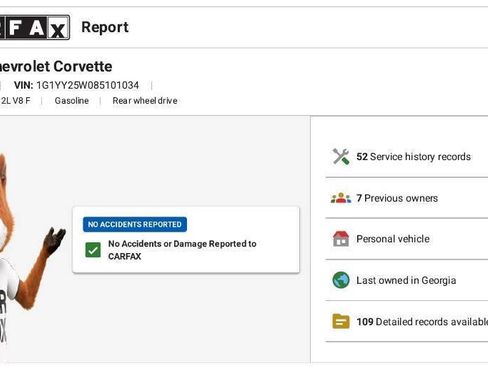The image size is (488, 366).
Task: Click the globe icon beside Last owned
Action: tap(341, 280)
